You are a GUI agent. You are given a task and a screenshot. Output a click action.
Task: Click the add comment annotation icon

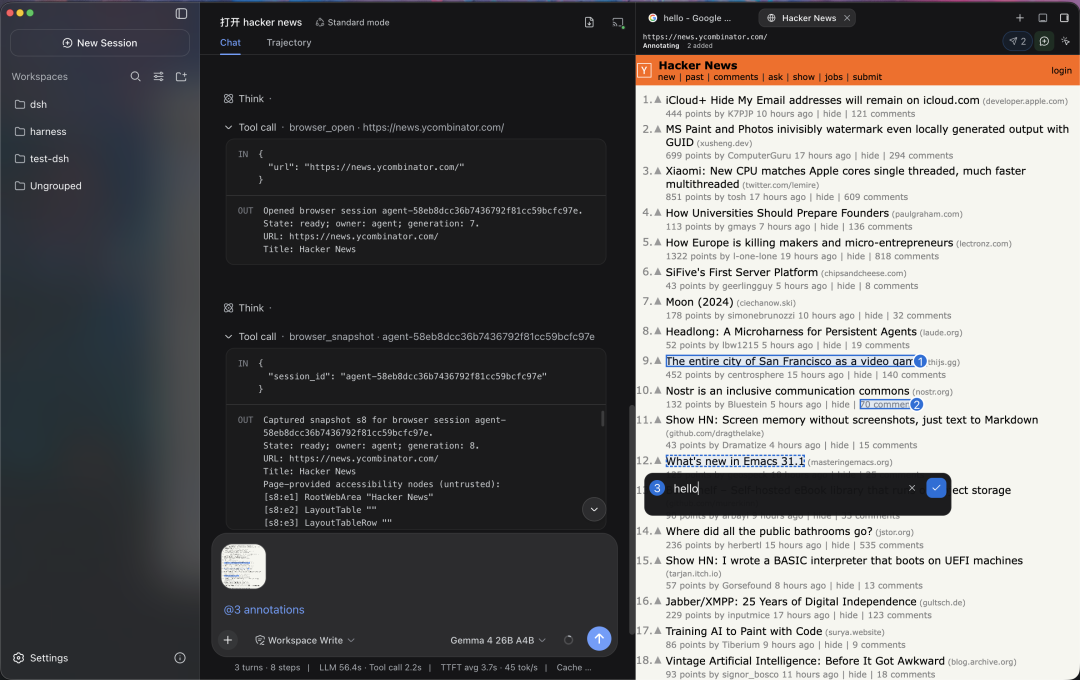1044,41
